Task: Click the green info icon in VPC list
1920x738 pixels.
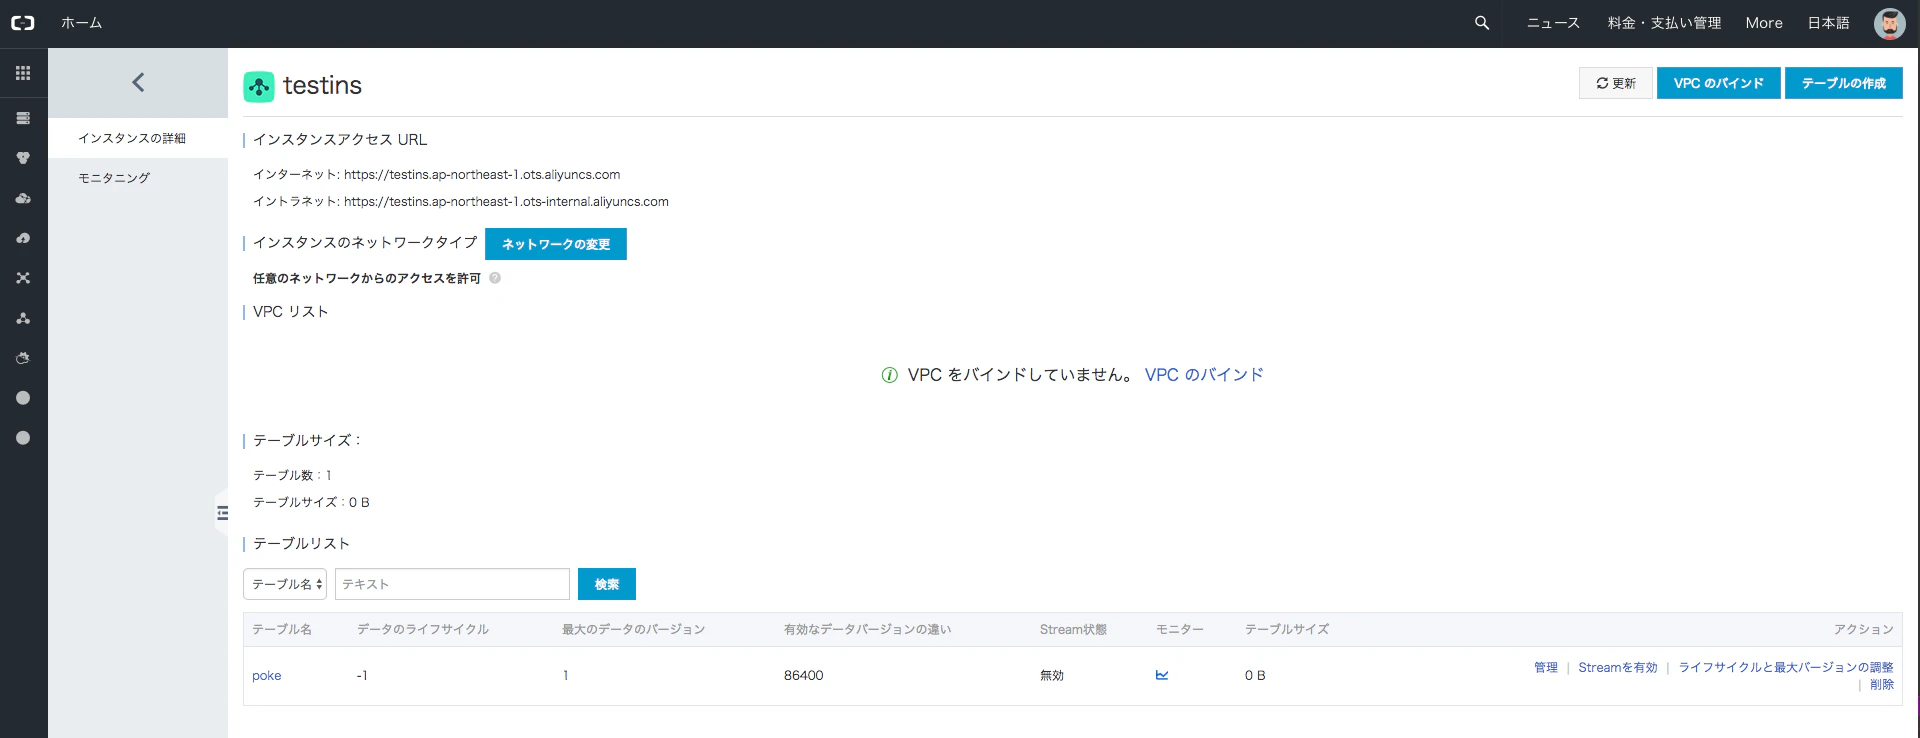Action: click(x=889, y=375)
